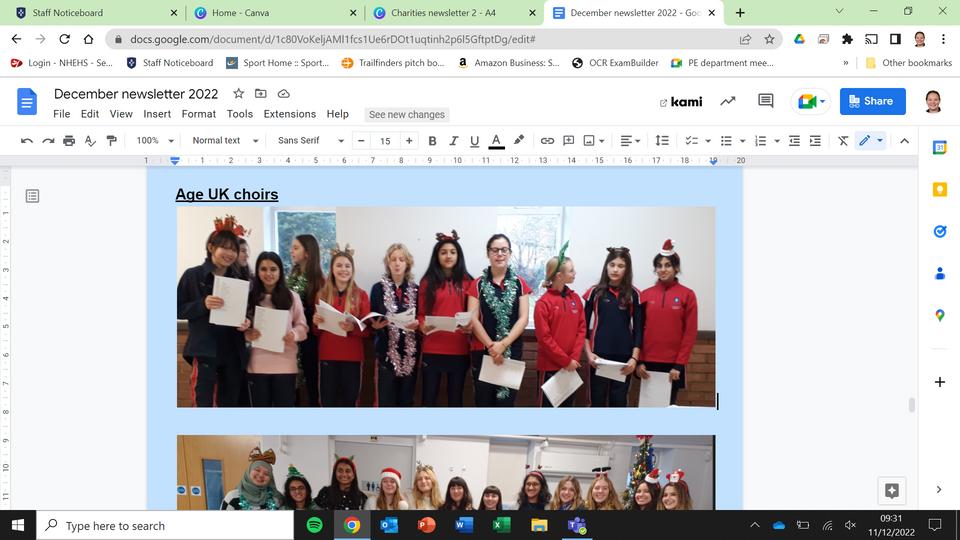
Task: Activate the paint format tool
Action: [111, 141]
